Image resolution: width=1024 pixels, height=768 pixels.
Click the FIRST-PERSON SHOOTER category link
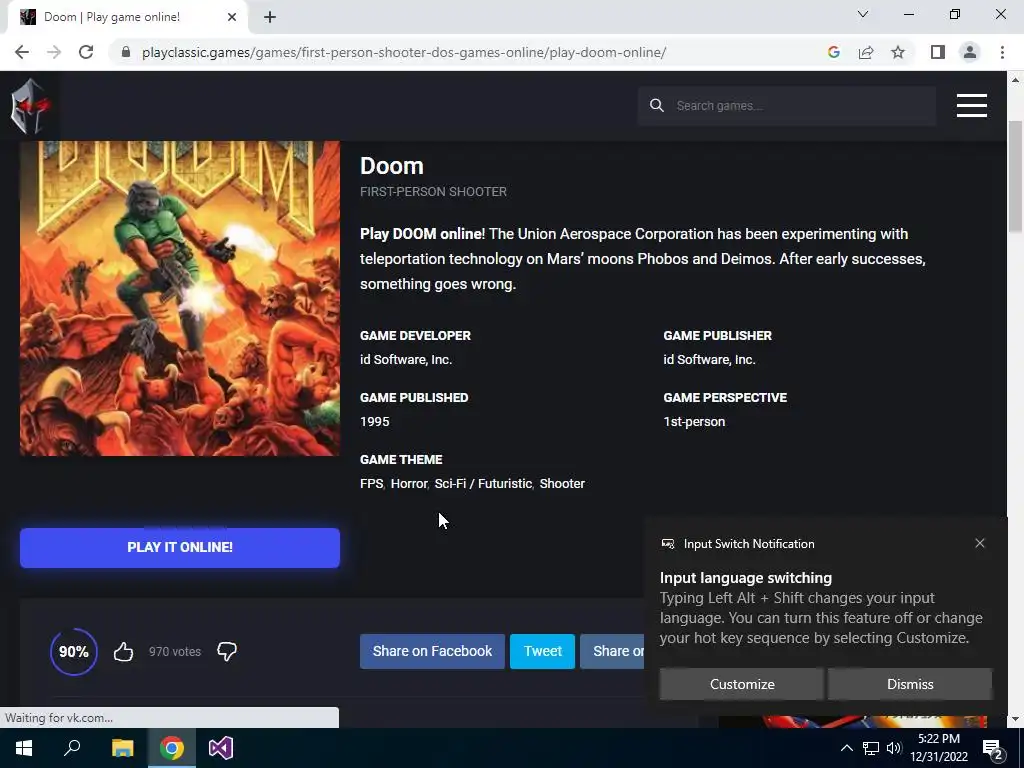[433, 191]
